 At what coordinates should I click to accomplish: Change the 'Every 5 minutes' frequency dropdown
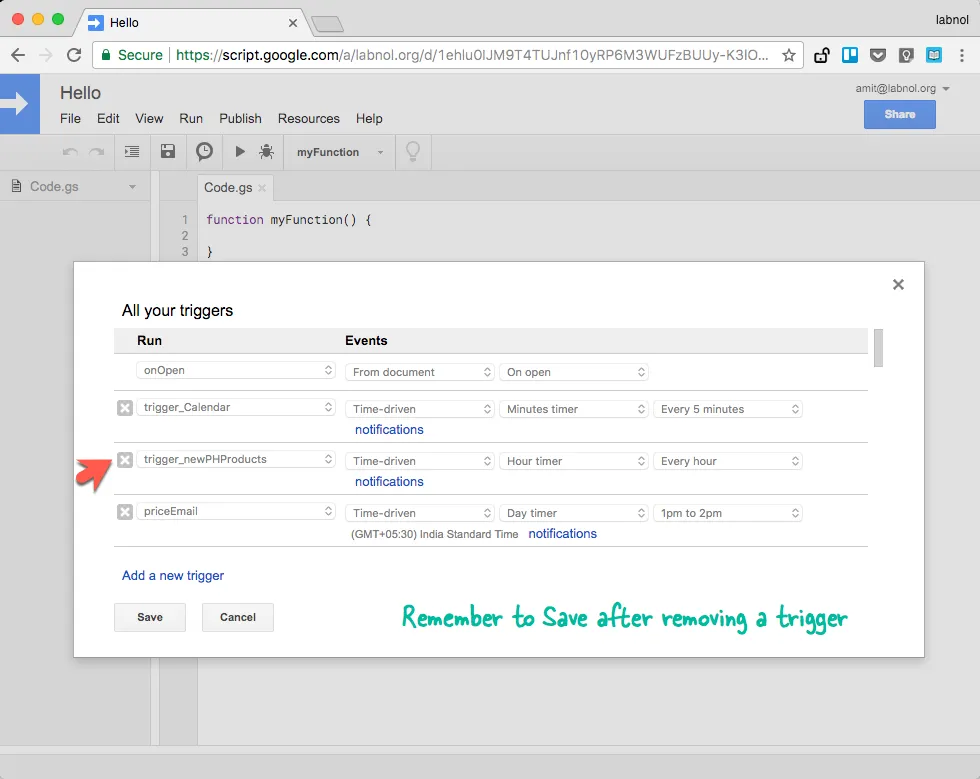pyautogui.click(x=728, y=408)
